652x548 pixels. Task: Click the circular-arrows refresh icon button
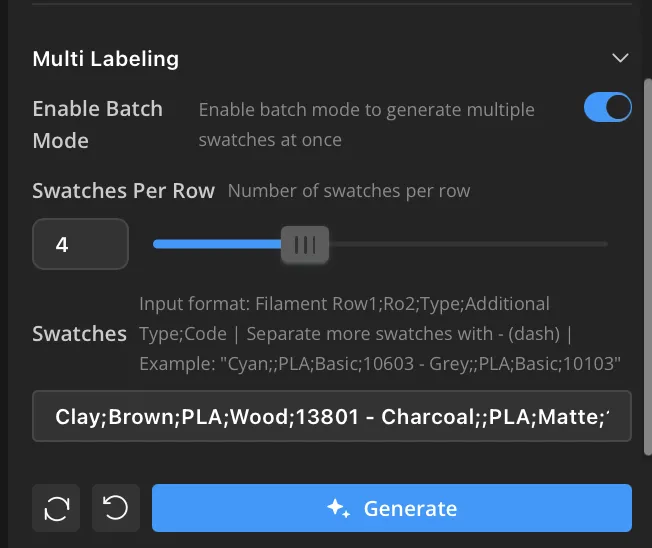56,508
